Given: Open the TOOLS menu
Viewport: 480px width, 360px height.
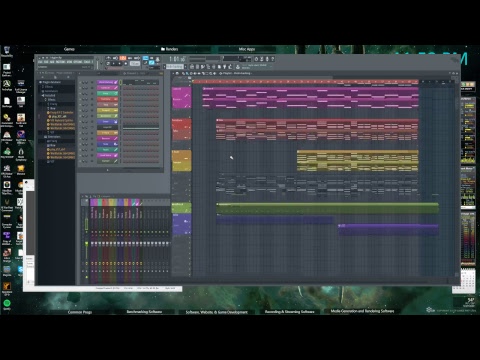Looking at the screenshot, I should pos(87,62).
